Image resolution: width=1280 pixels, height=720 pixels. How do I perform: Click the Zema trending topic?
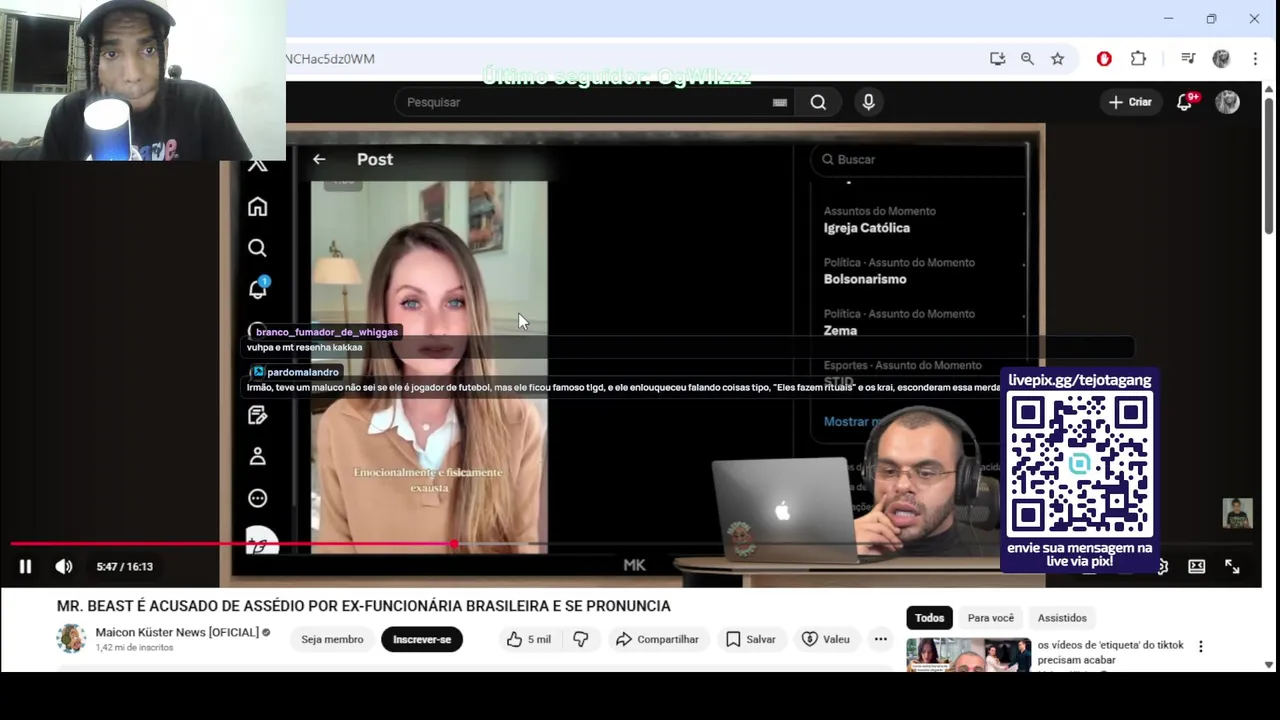[840, 330]
